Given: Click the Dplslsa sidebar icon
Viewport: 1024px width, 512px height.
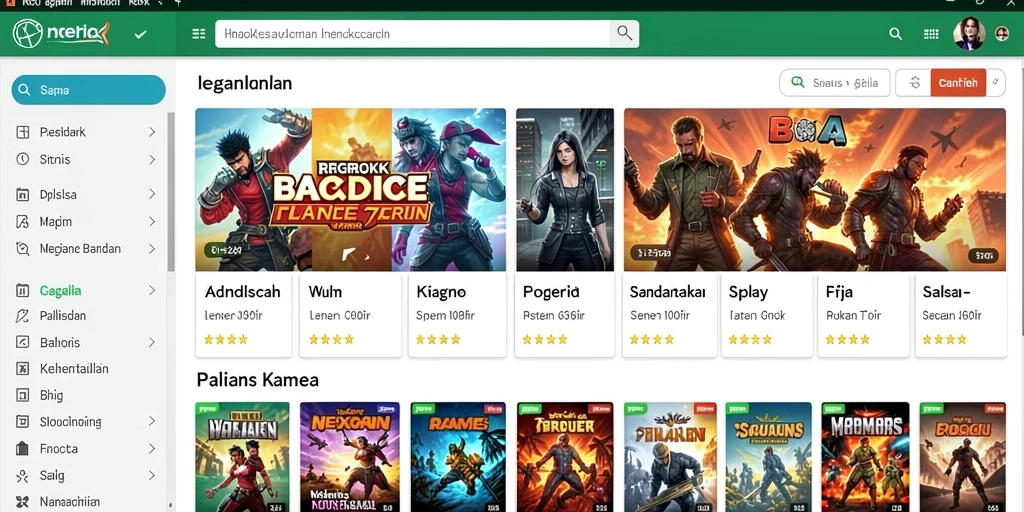Looking at the screenshot, I should [23, 194].
